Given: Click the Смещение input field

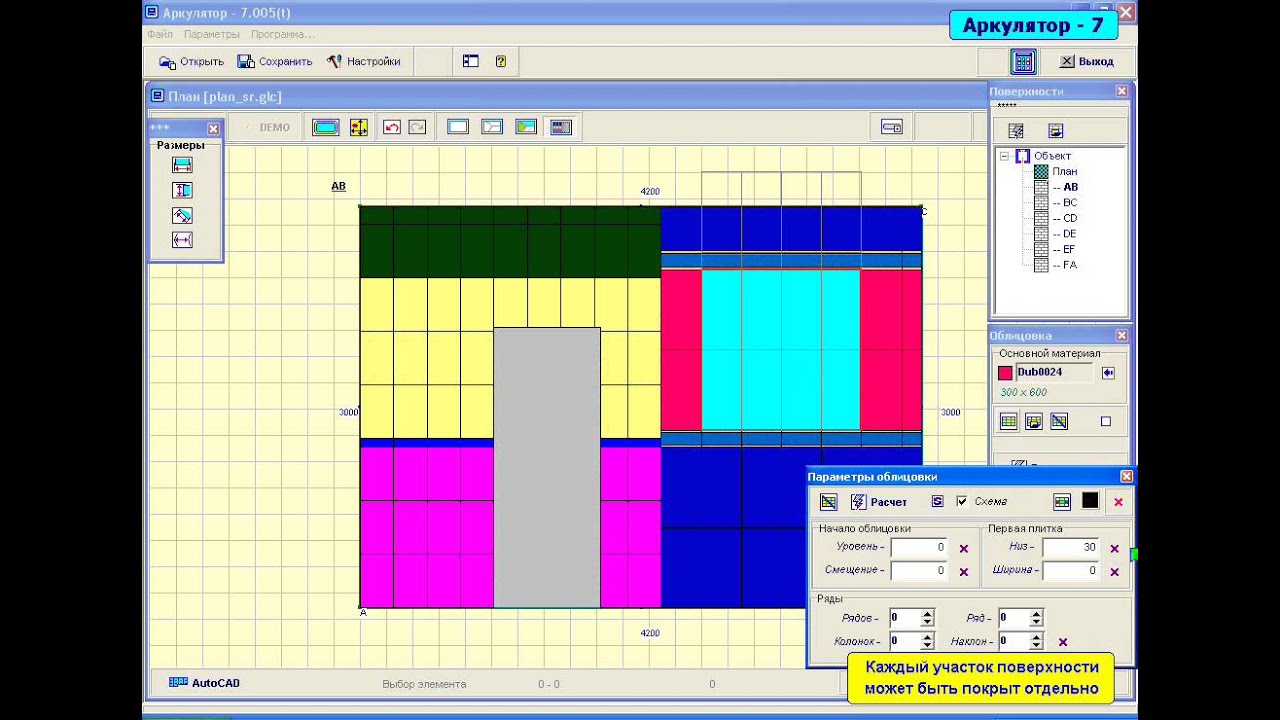Looking at the screenshot, I should (919, 571).
